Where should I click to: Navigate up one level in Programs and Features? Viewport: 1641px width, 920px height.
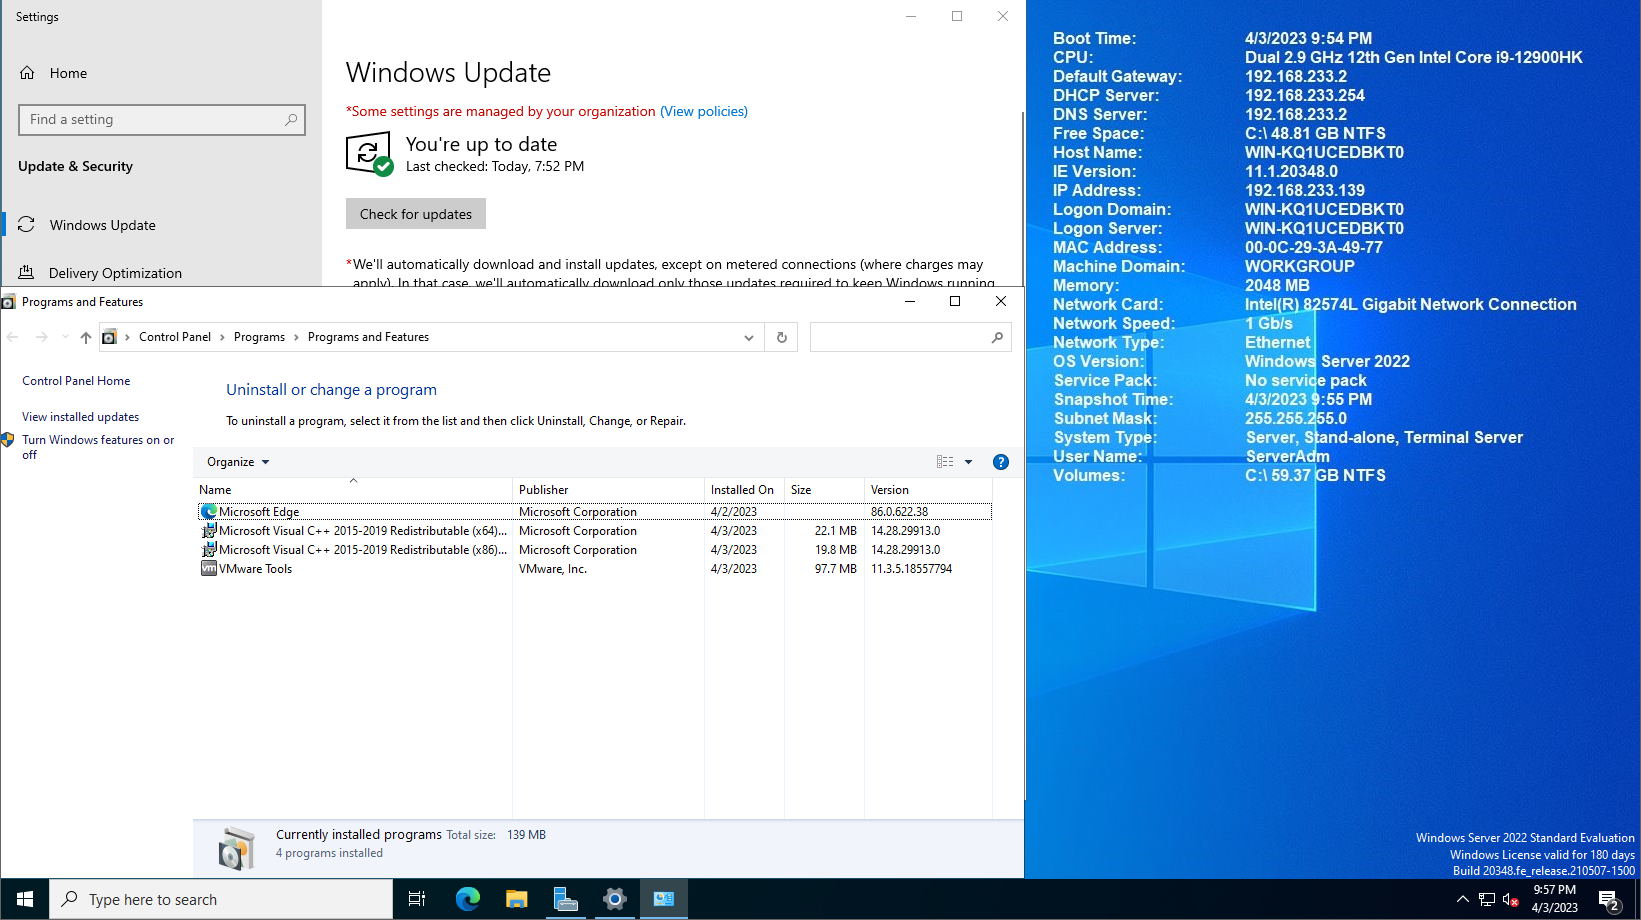[85, 337]
